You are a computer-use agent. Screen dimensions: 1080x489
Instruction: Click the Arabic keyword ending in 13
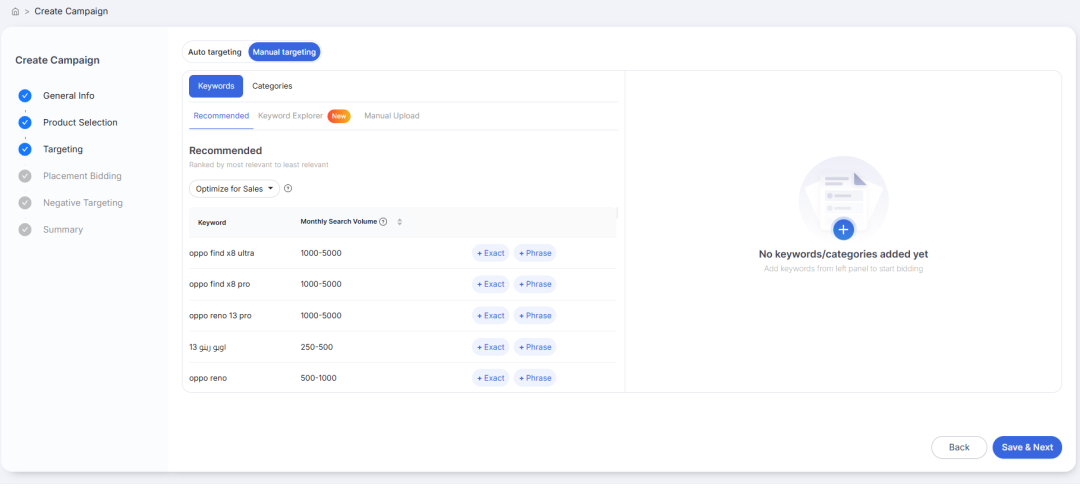click(207, 347)
